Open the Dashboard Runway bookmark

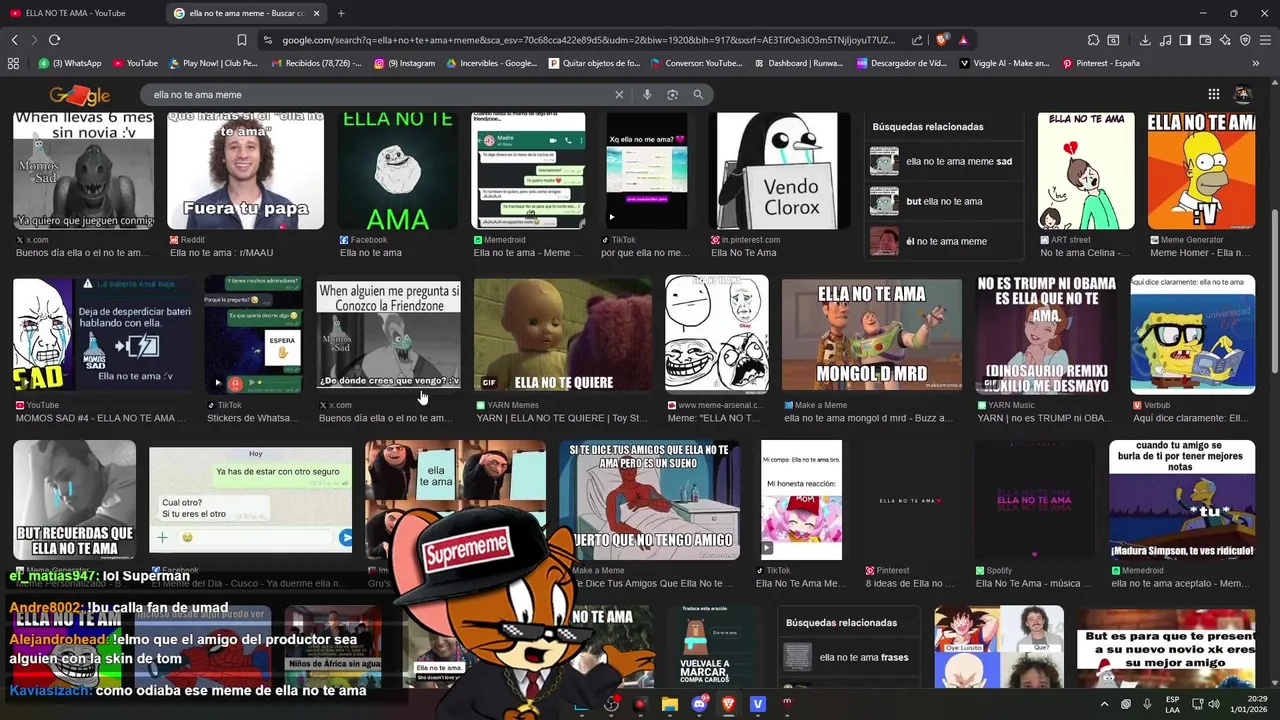coord(798,63)
